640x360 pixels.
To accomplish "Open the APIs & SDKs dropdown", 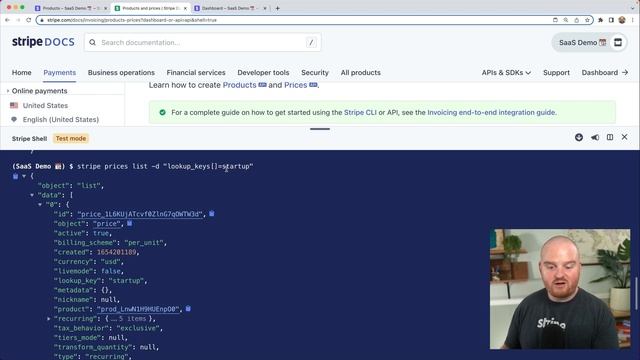I will [506, 73].
